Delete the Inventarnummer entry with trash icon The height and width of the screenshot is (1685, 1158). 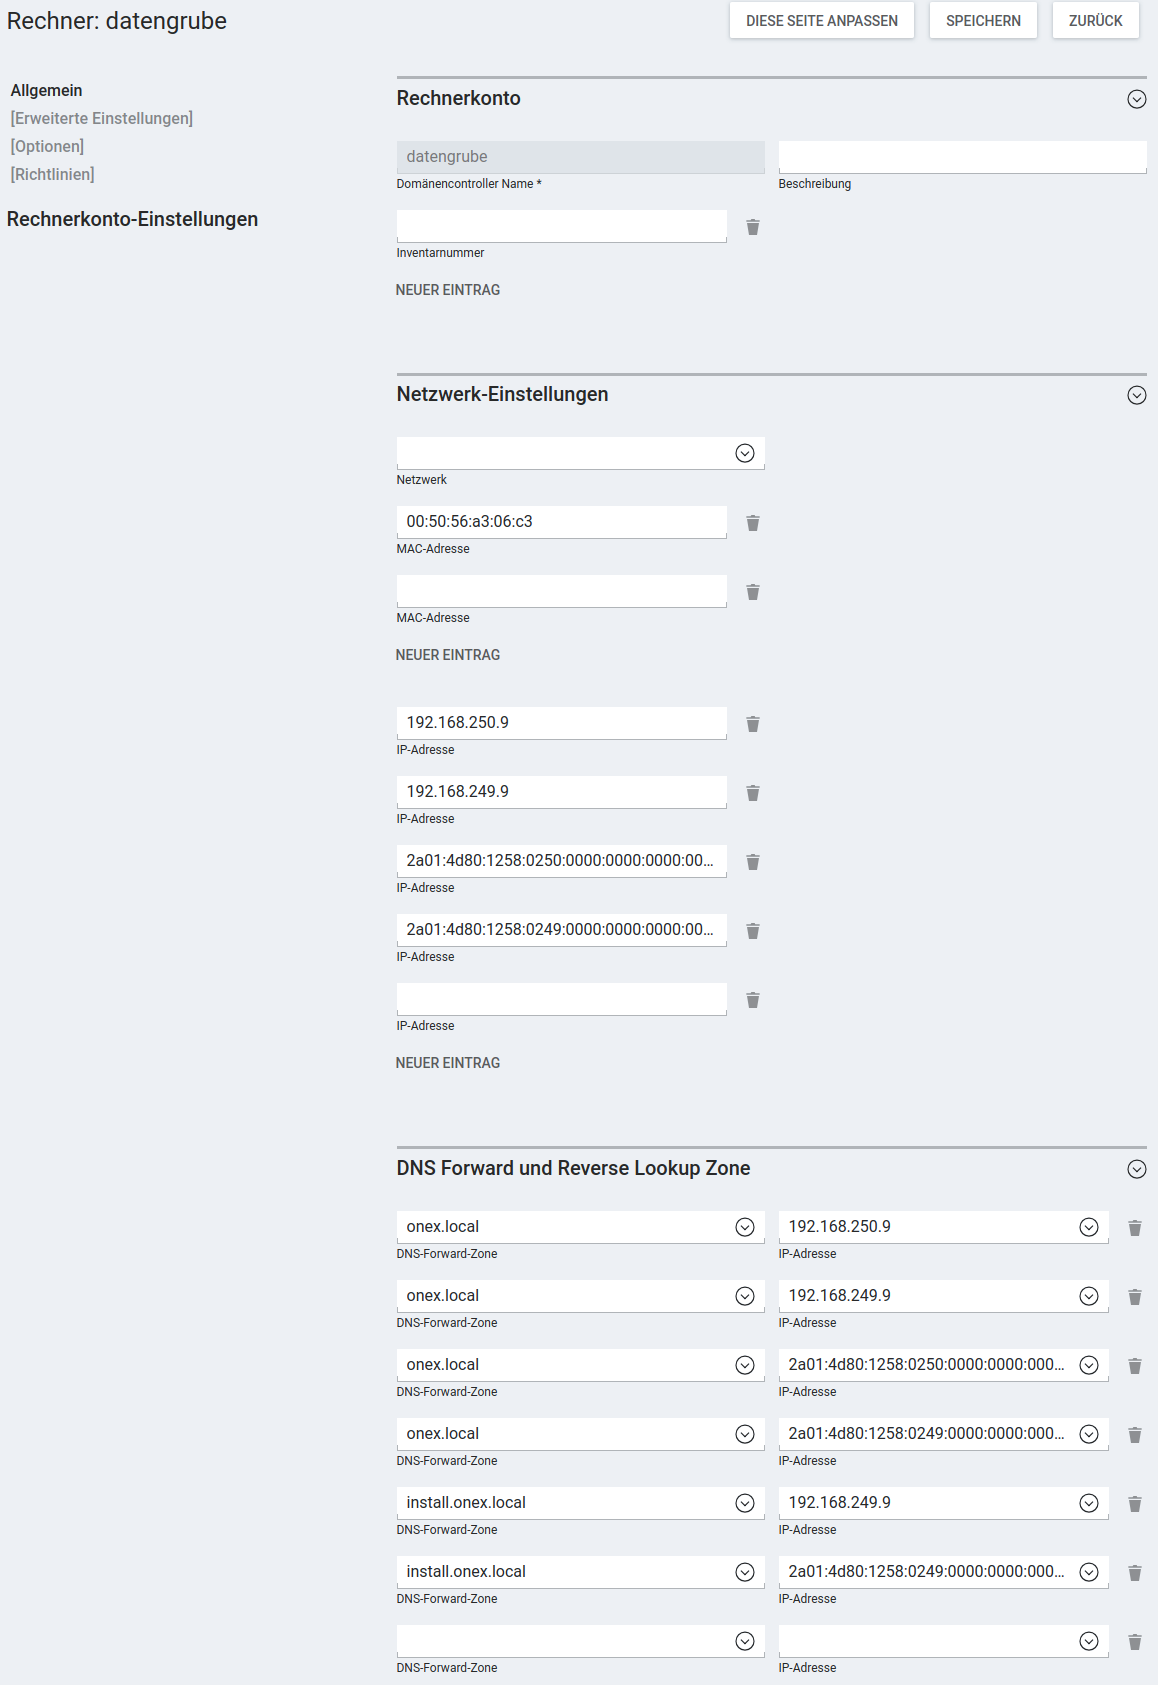click(x=753, y=227)
